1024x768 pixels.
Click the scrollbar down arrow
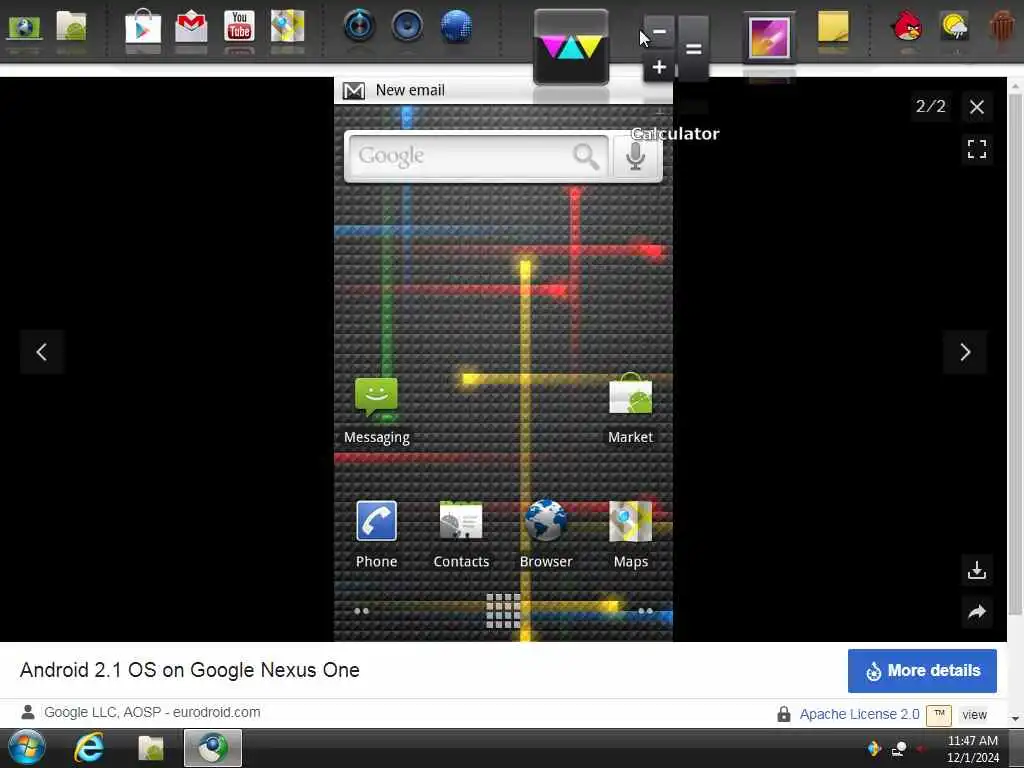(x=1016, y=718)
